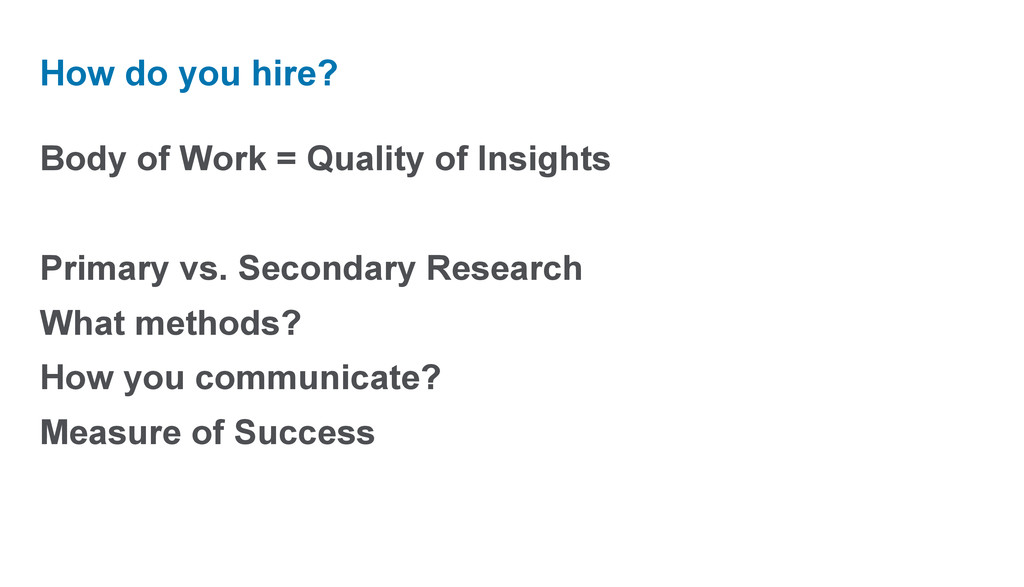Click the equals sign in the Body of Work line
The width and height of the screenshot is (1024, 587).
click(x=286, y=159)
